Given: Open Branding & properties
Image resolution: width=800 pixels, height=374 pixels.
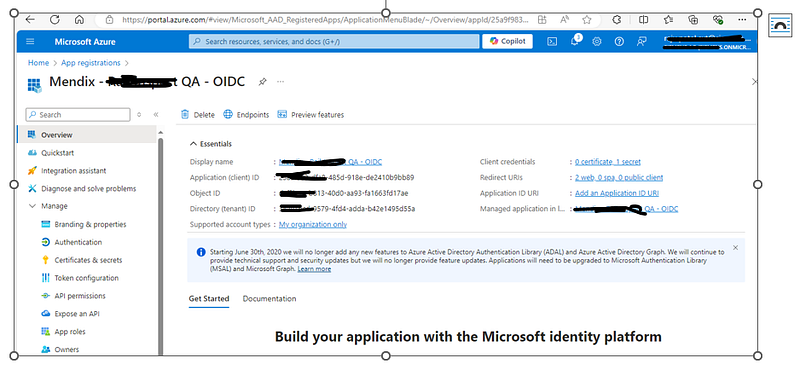Looking at the screenshot, I should (x=90, y=224).
